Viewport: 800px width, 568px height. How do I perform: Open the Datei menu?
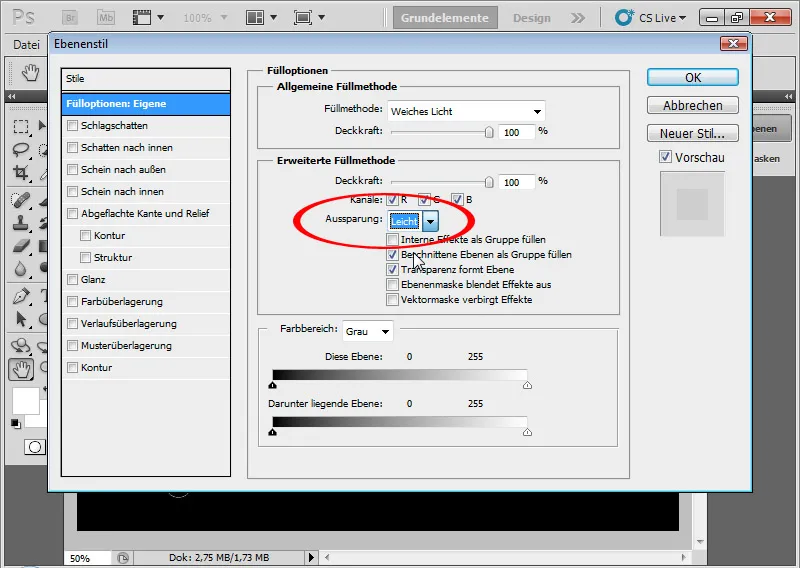(x=26, y=45)
